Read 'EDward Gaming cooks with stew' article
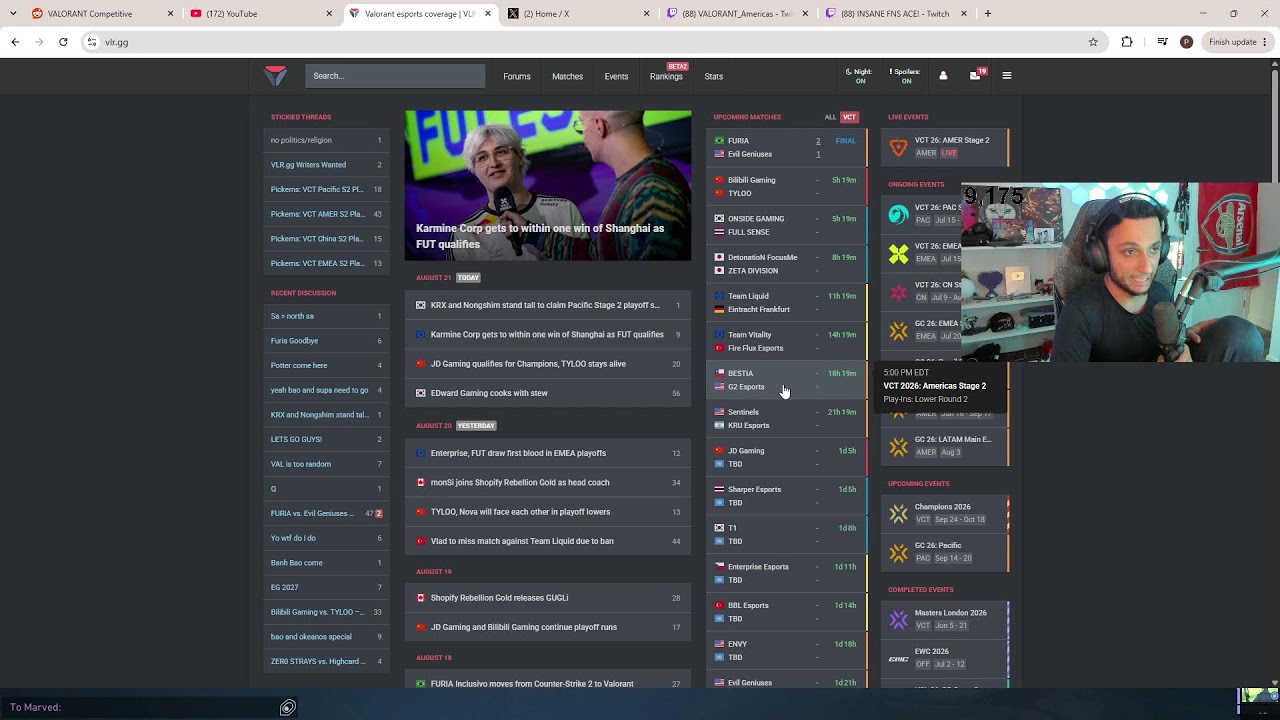1280x720 pixels. pyautogui.click(x=547, y=393)
